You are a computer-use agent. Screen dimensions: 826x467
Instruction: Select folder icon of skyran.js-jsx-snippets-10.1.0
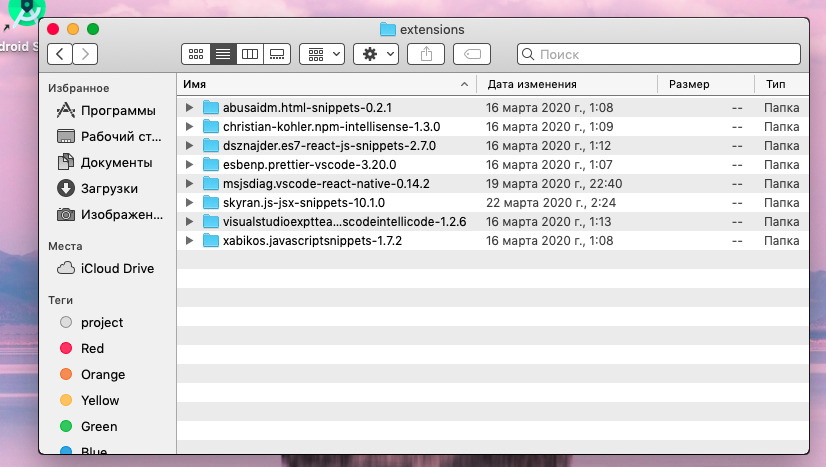coord(211,202)
